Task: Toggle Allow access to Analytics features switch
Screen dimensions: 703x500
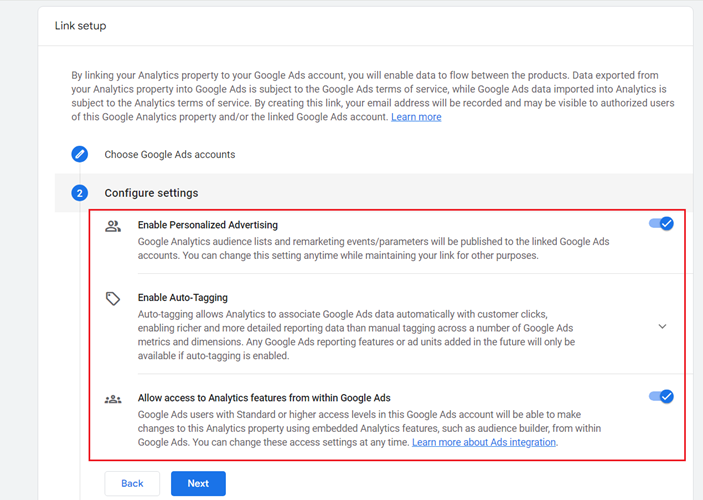Action: 661,396
